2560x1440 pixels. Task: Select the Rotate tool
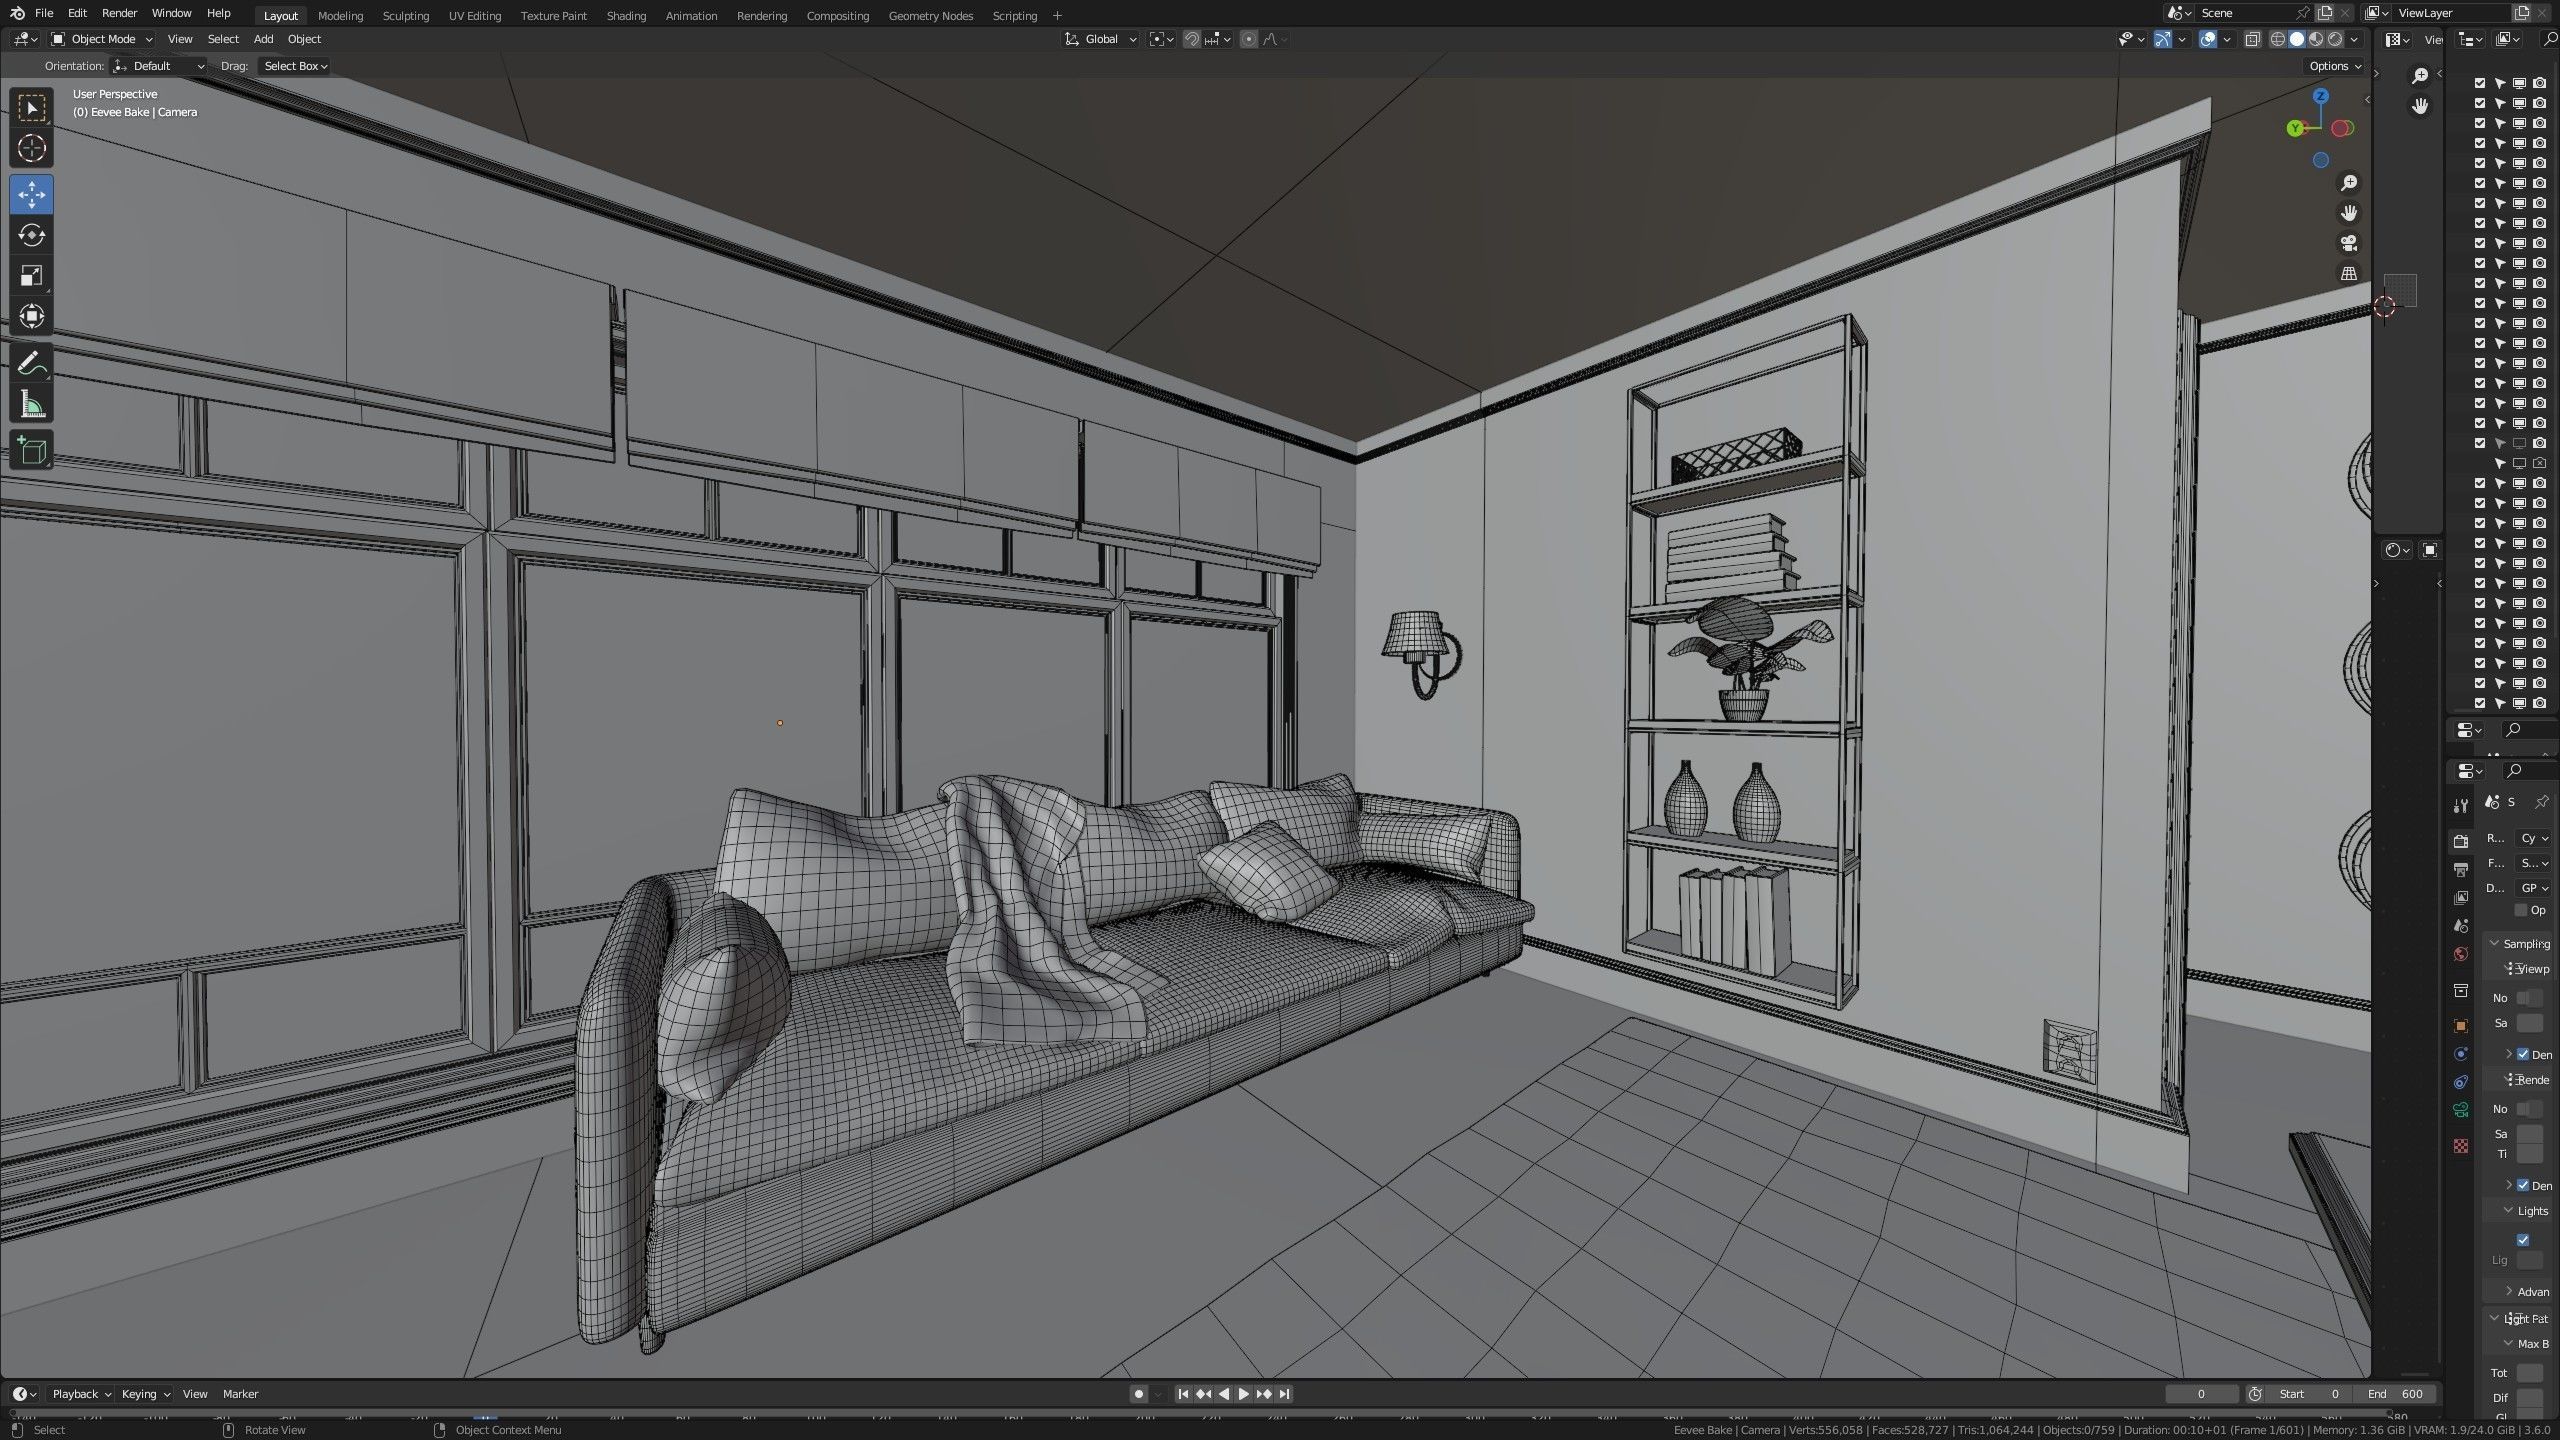coord(32,235)
